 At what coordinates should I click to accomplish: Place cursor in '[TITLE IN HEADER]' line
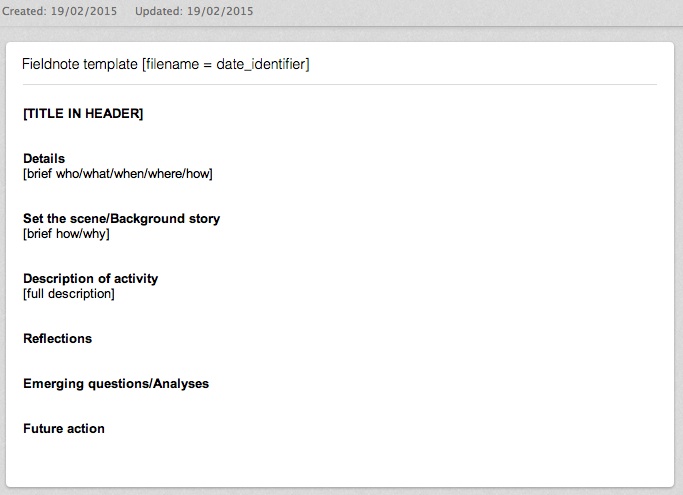[83, 114]
